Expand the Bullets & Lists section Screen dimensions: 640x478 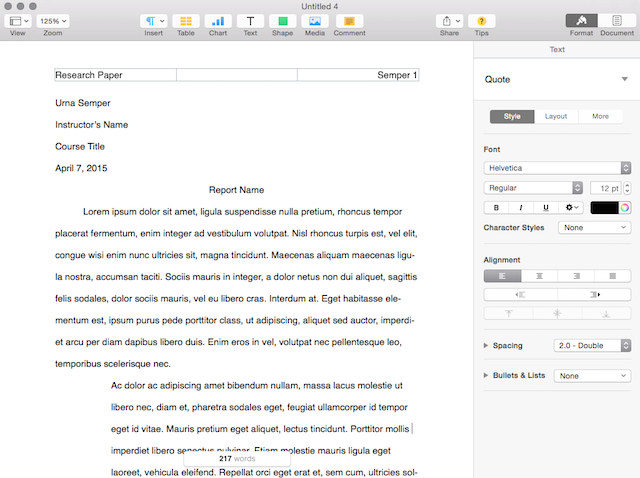point(486,375)
